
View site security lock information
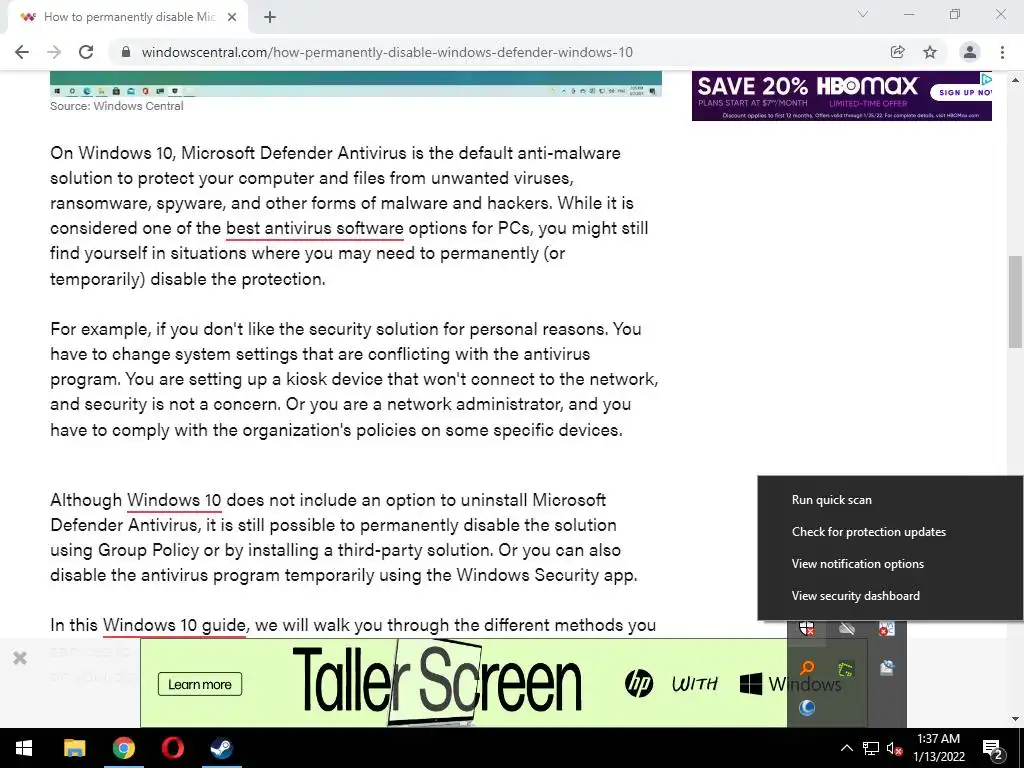(126, 52)
